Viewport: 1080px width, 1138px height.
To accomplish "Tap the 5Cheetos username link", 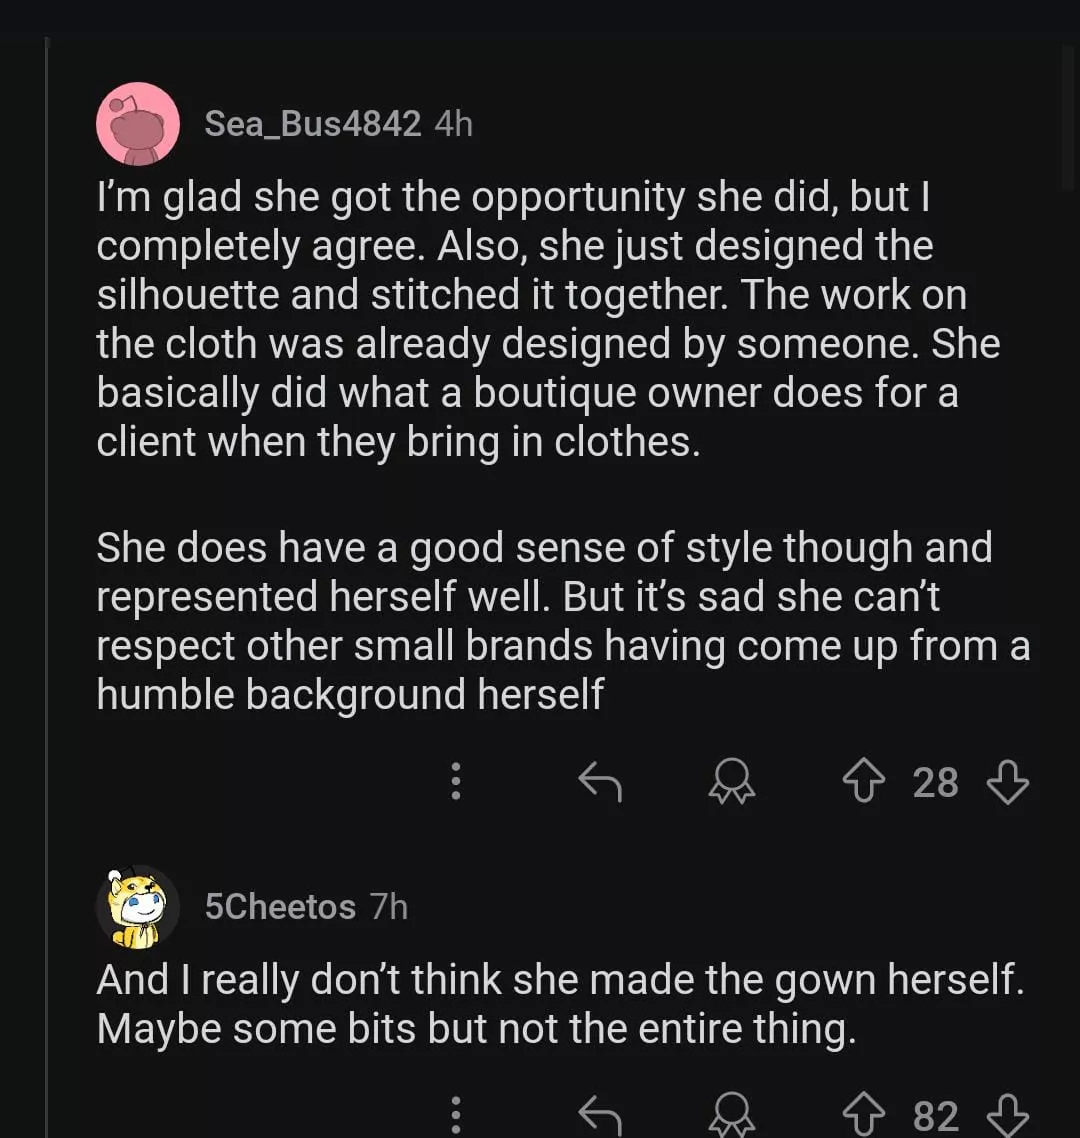I will pyautogui.click(x=280, y=907).
